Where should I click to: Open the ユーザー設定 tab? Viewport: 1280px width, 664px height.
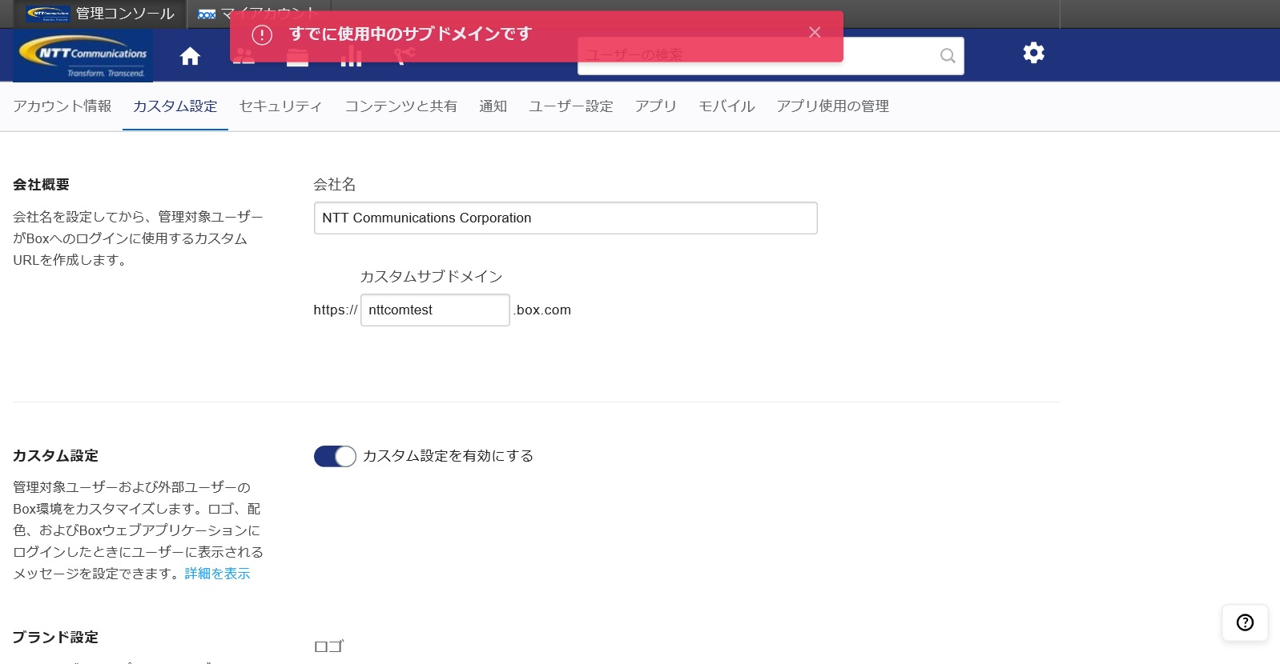tap(571, 106)
